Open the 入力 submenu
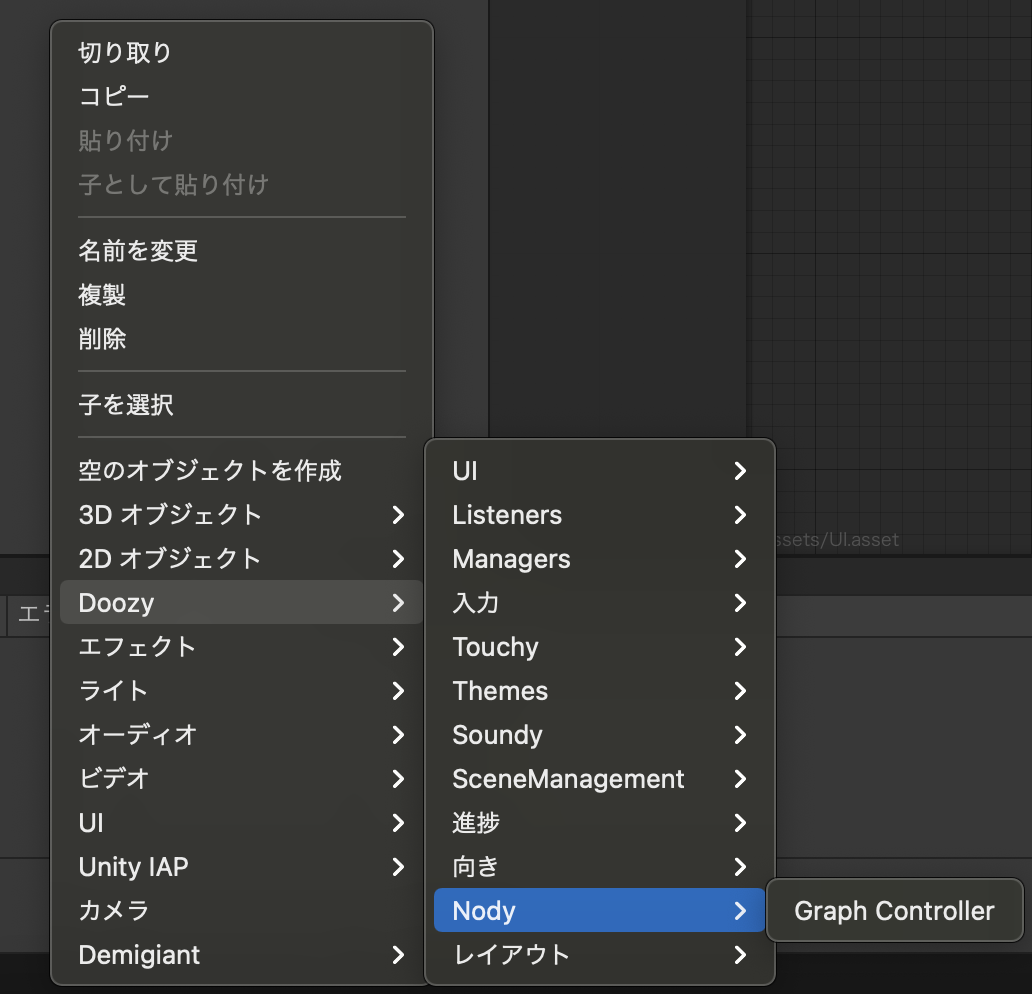Image resolution: width=1032 pixels, height=994 pixels. coord(600,603)
